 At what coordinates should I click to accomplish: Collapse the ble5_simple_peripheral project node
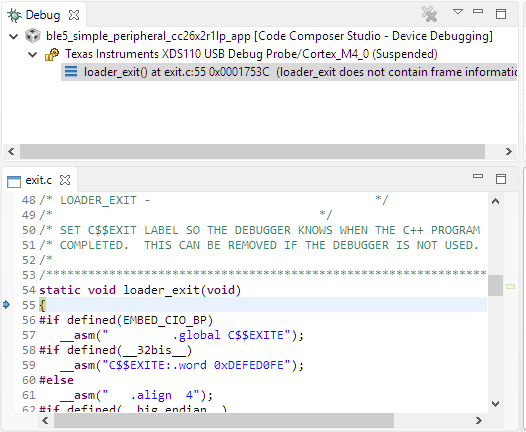pos(13,36)
